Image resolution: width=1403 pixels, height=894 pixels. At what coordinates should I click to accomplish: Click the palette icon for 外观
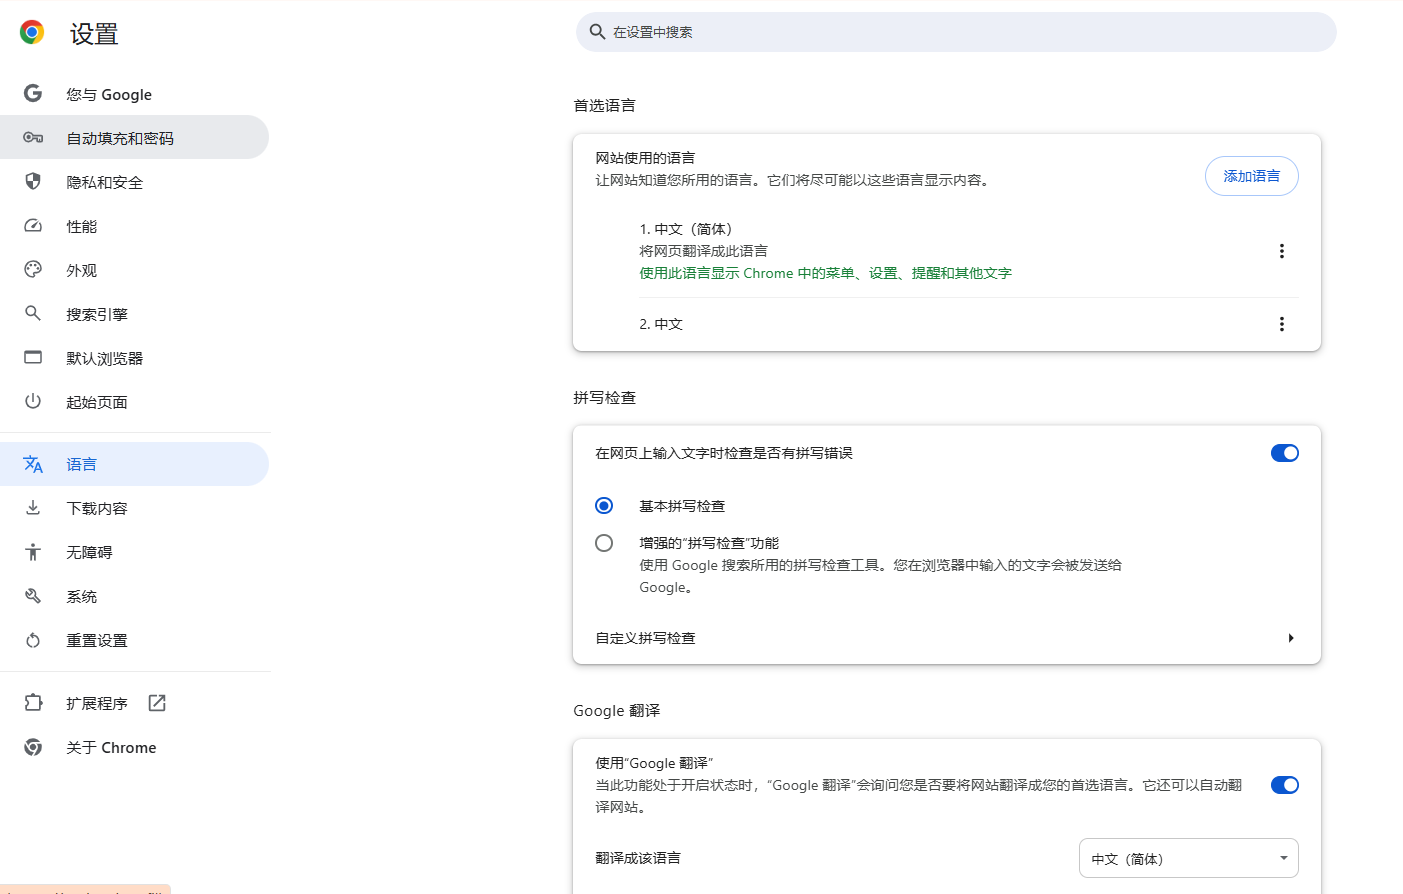(x=33, y=269)
